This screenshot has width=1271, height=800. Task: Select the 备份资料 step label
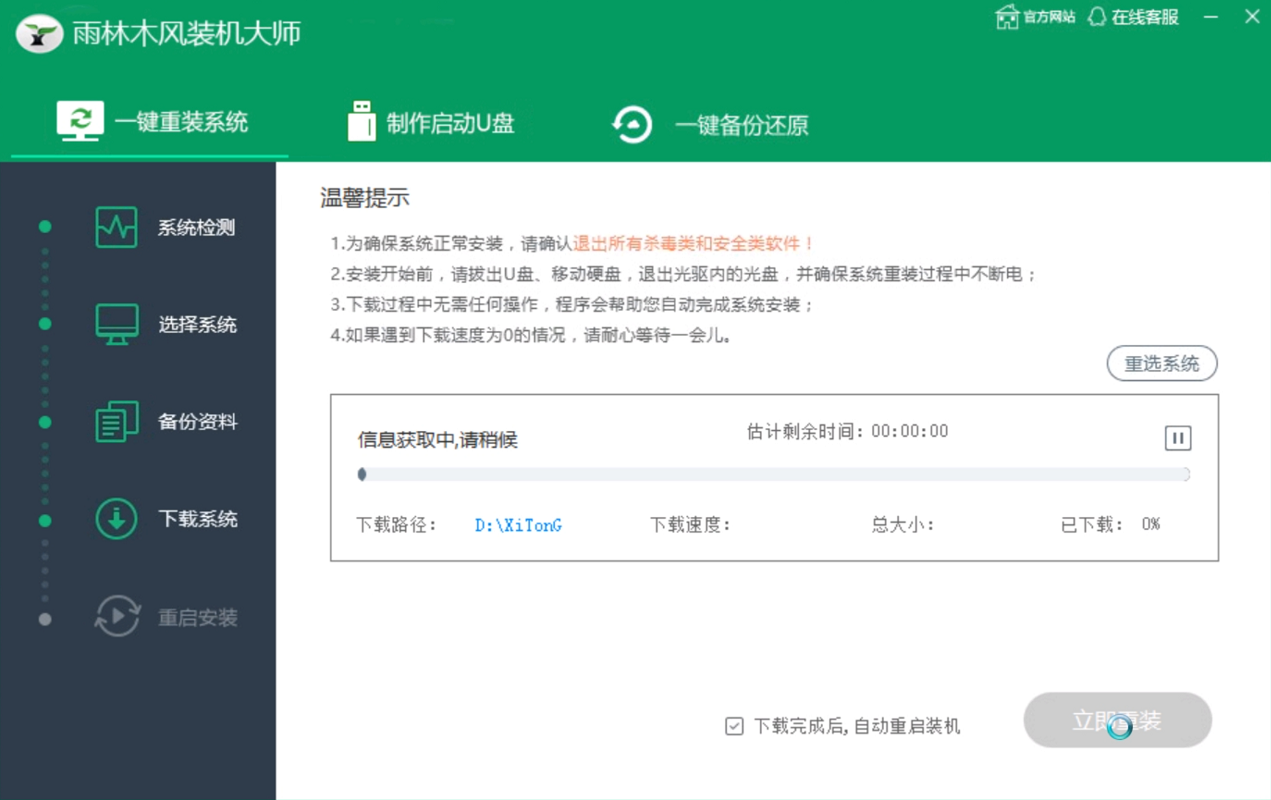[x=197, y=422]
